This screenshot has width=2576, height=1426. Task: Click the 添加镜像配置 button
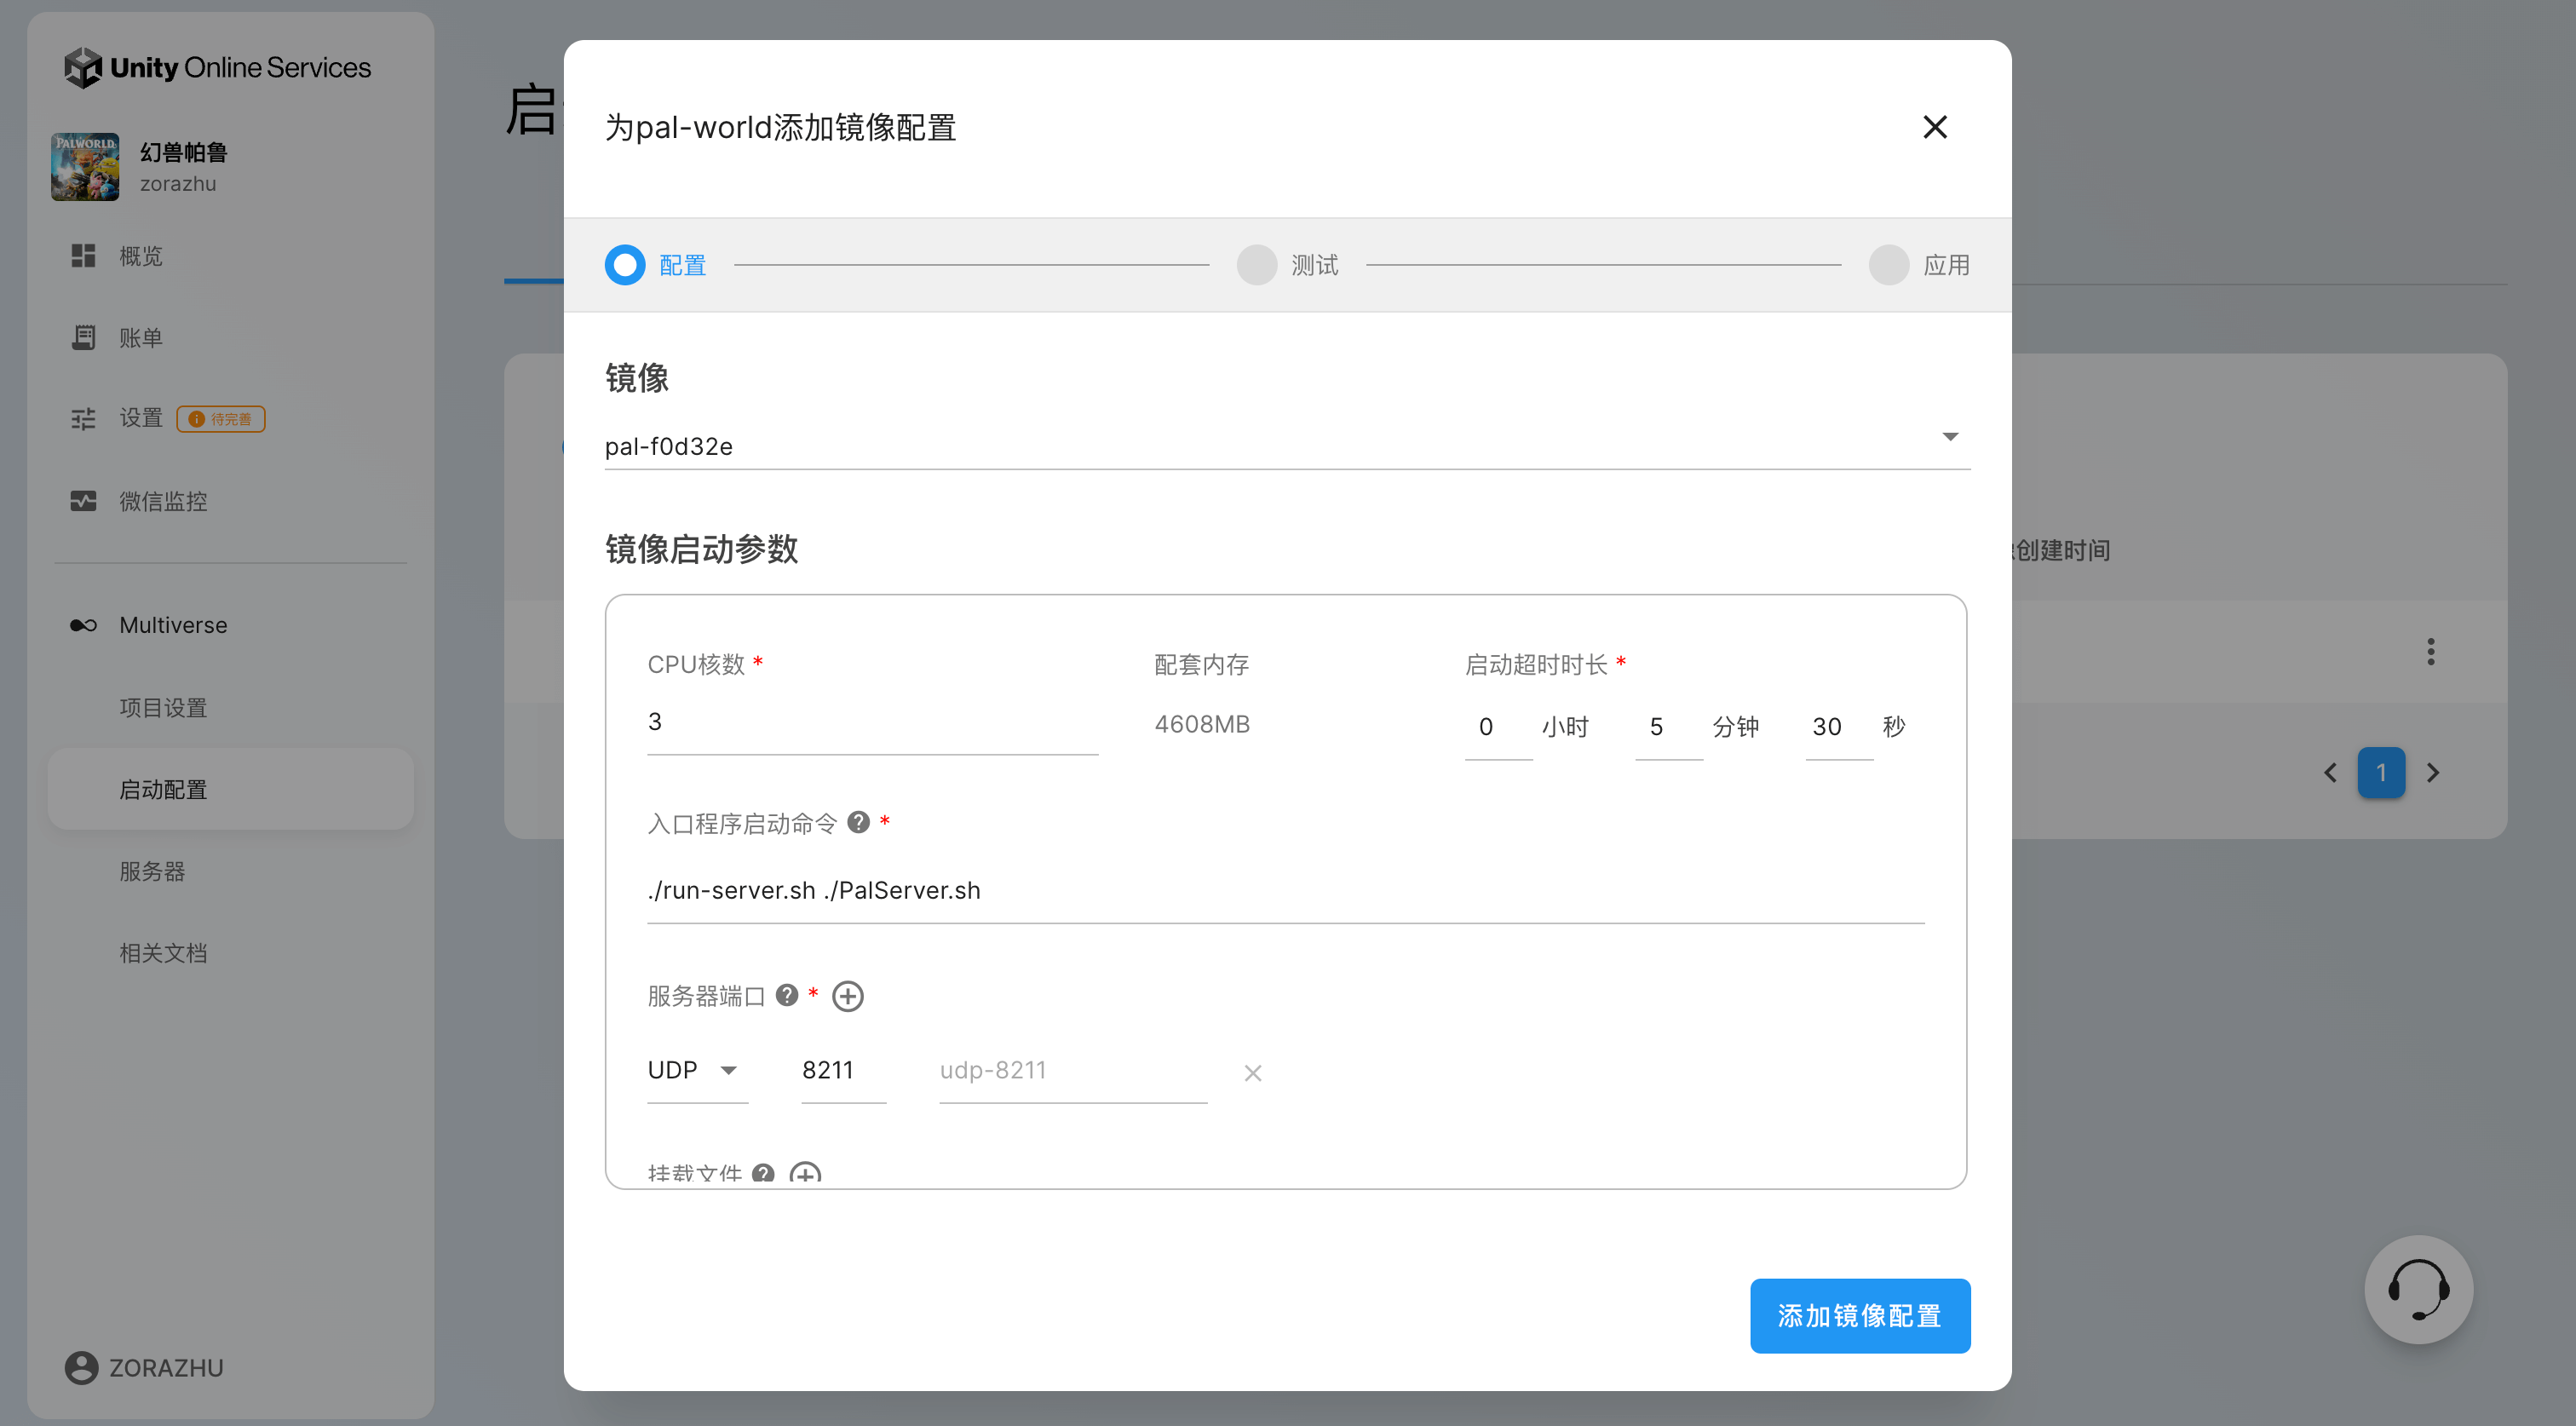coord(1859,1315)
